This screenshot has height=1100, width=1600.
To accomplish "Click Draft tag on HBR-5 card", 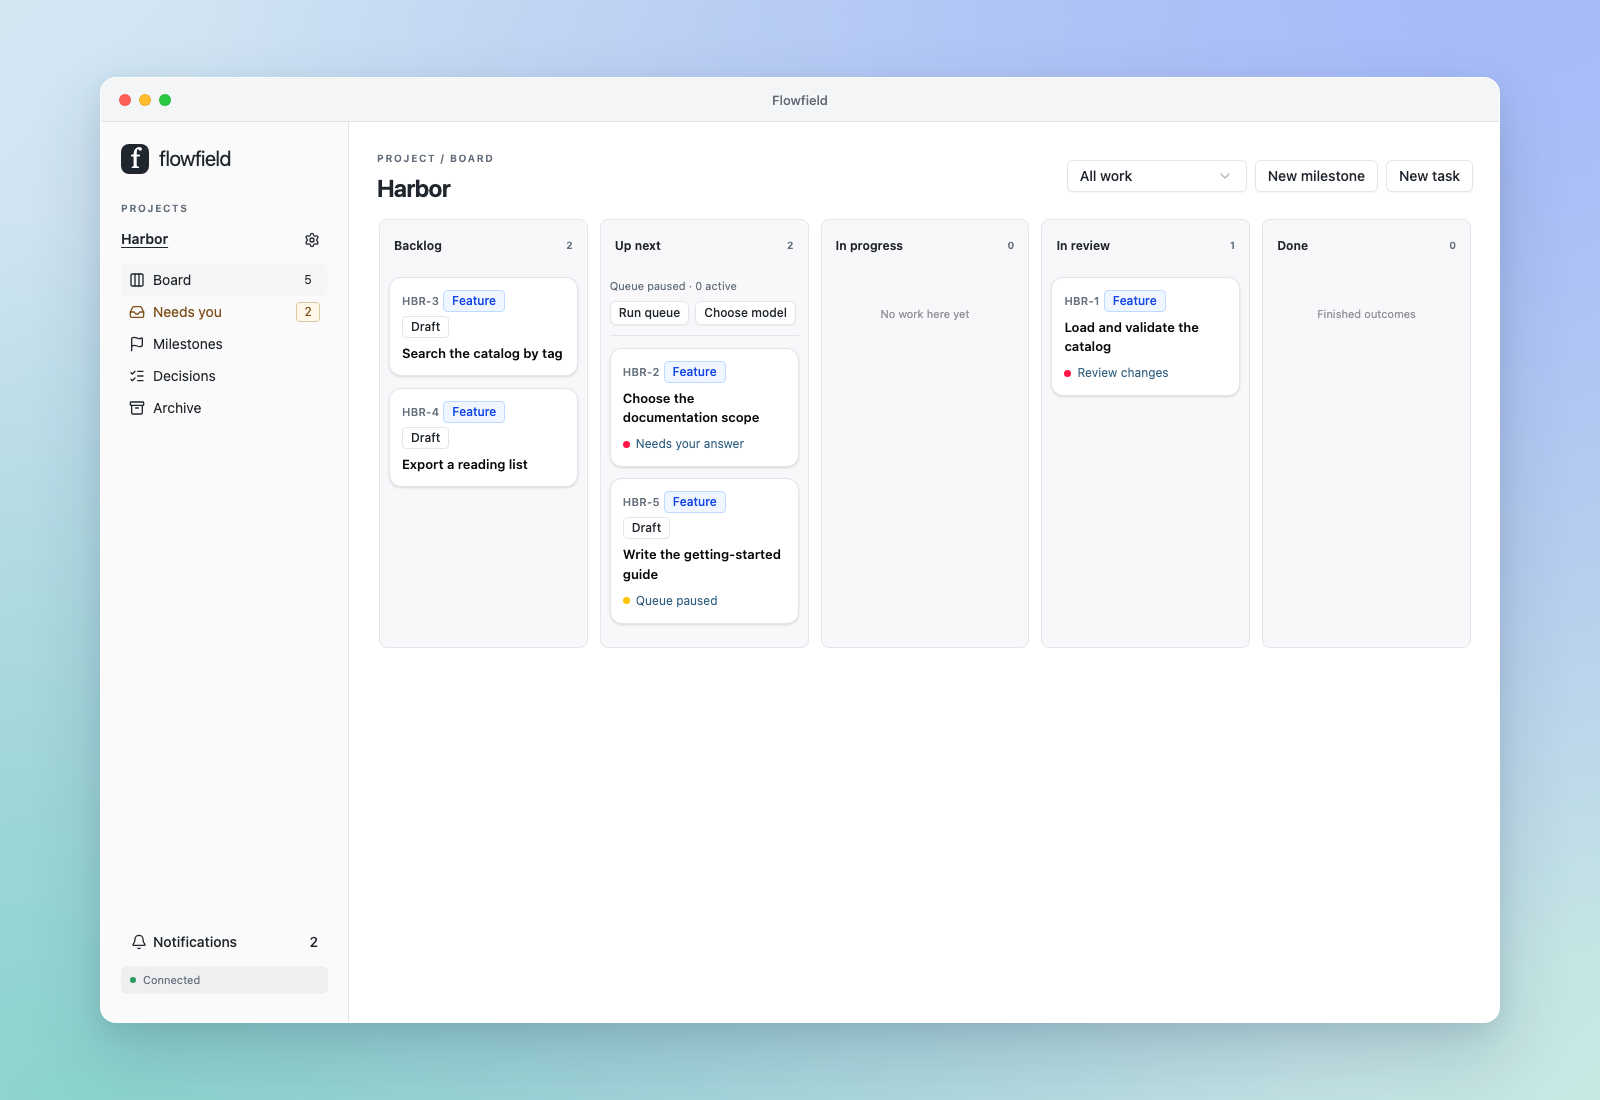I will tap(646, 528).
